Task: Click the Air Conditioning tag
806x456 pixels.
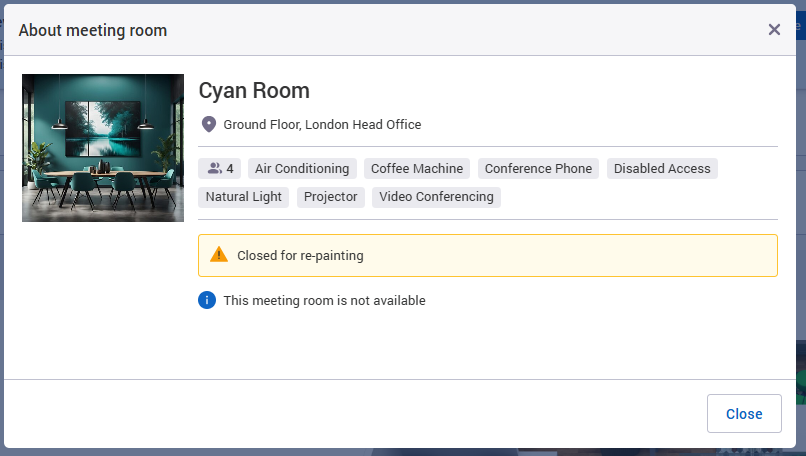Action: tap(302, 169)
